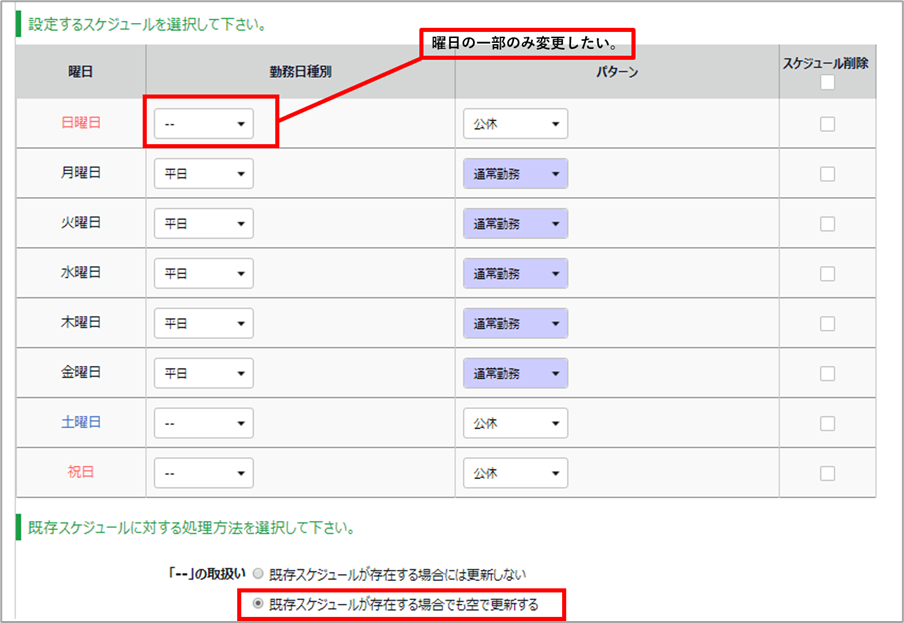Click the 勤務日種別 column header
904x623 pixels.
pyautogui.click(x=300, y=72)
